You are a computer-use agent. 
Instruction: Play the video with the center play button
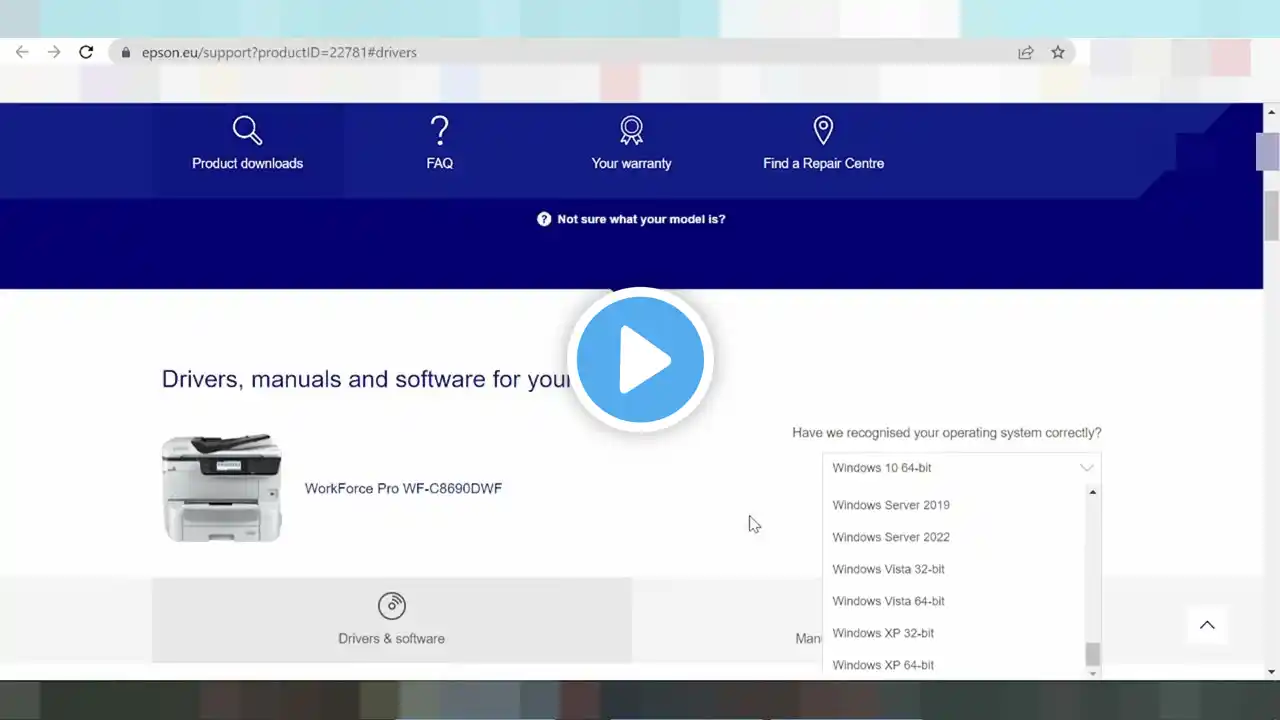pos(640,360)
